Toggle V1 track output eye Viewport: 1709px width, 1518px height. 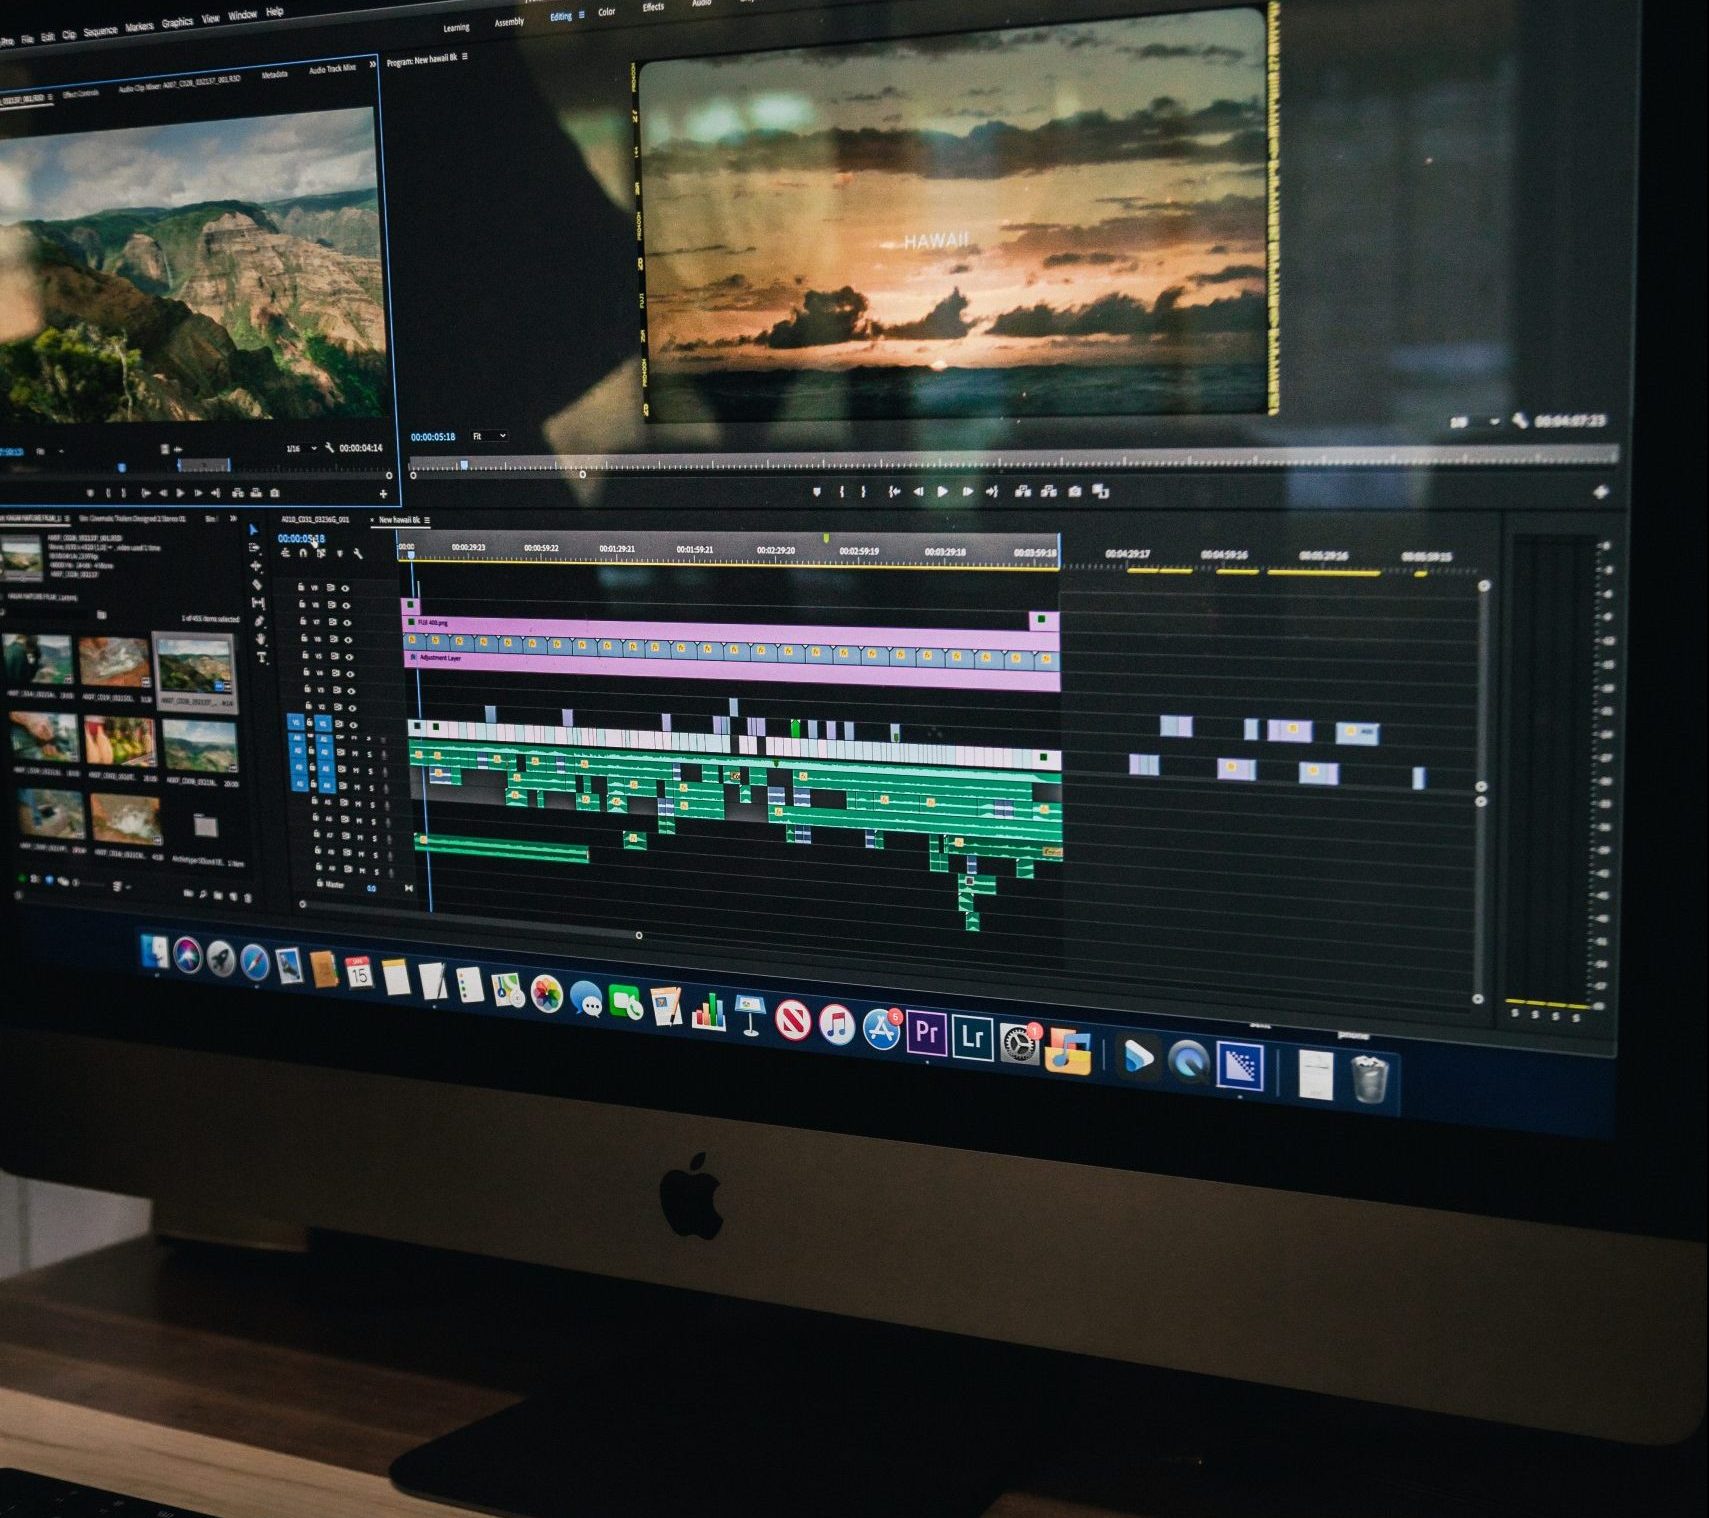(x=353, y=725)
